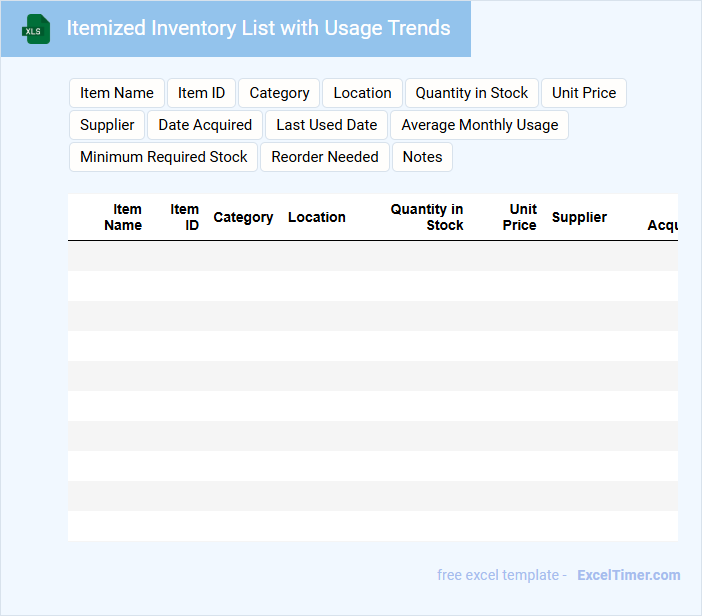Select the Quantity in Stock tag
Screen dimensions: 702x616
pyautogui.click(x=471, y=93)
